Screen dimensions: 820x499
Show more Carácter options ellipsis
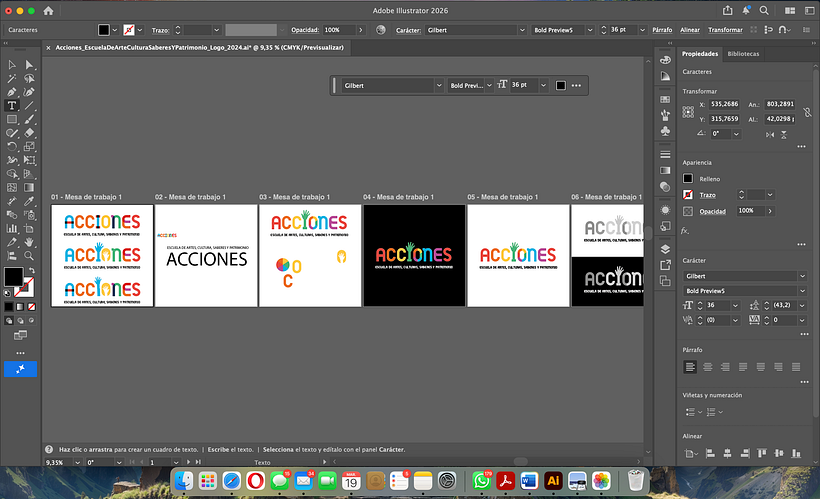coord(804,334)
